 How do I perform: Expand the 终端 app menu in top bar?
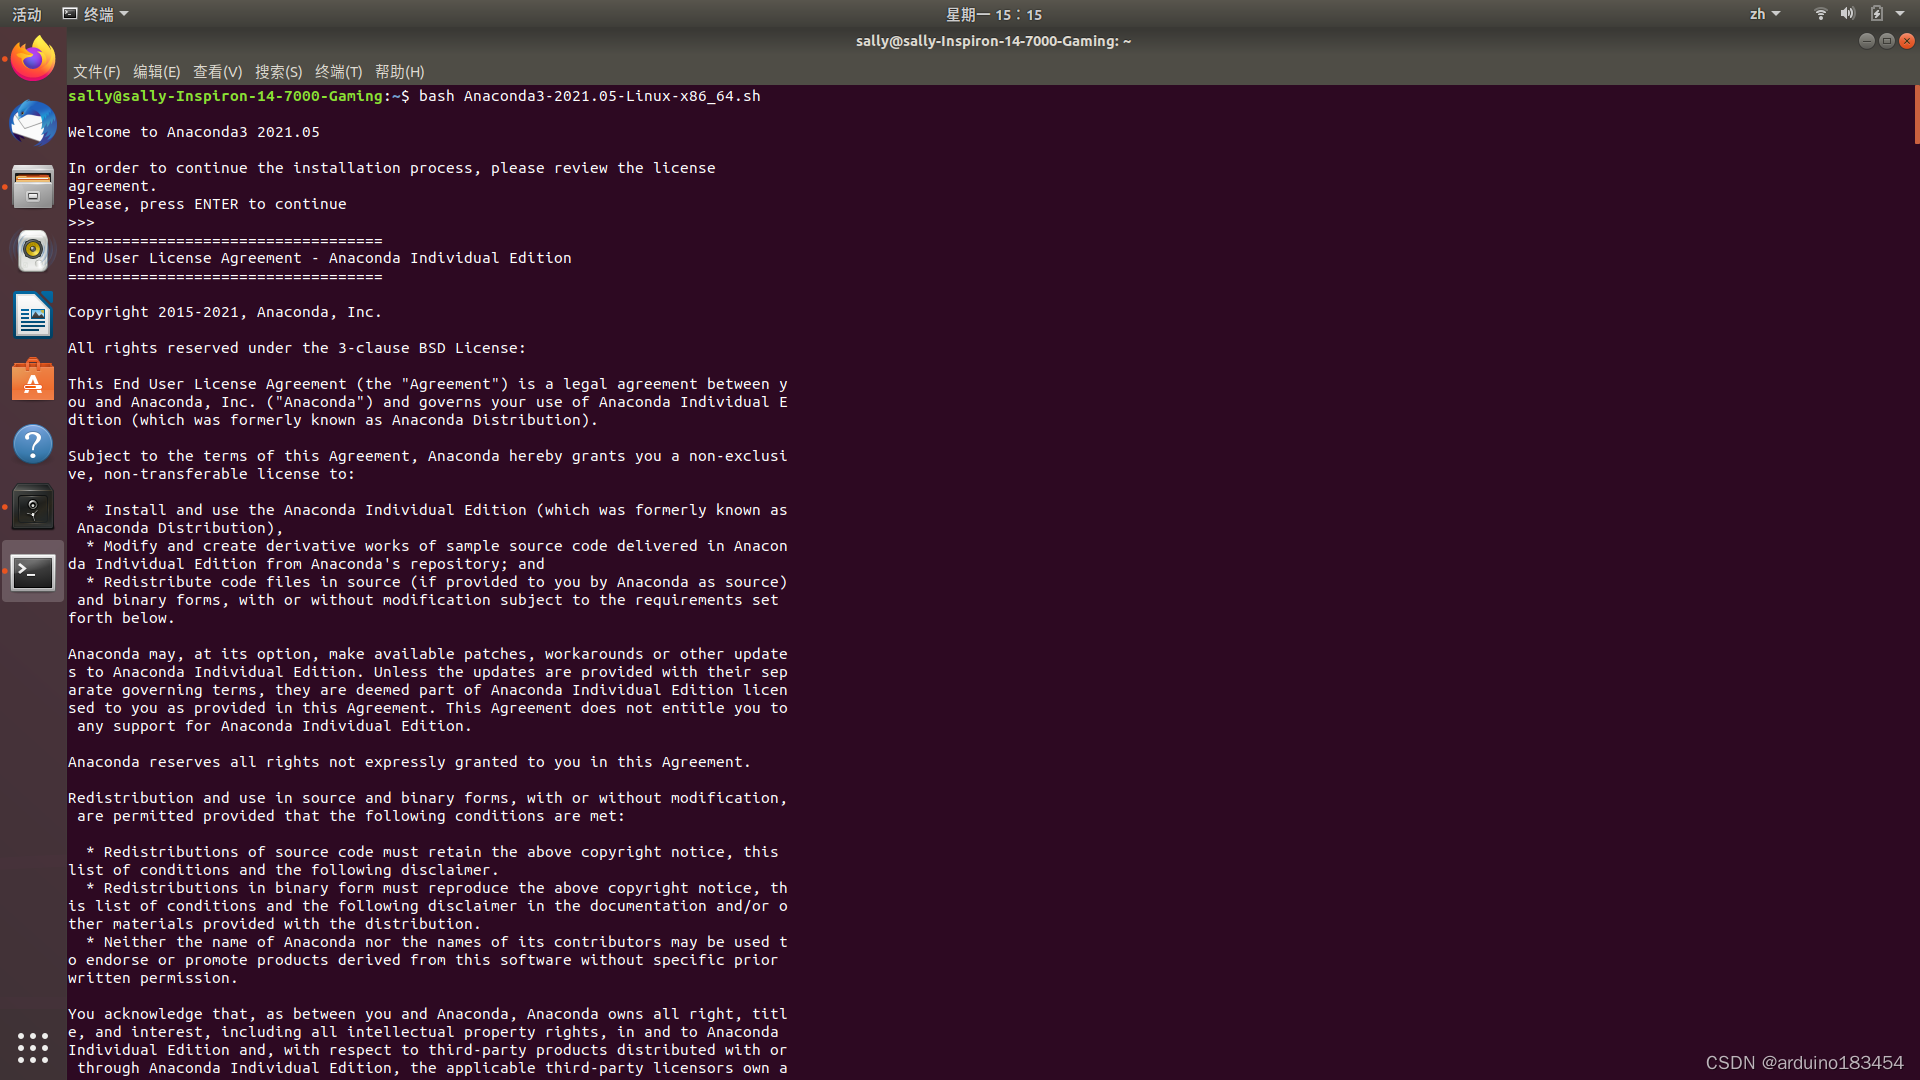click(x=97, y=14)
